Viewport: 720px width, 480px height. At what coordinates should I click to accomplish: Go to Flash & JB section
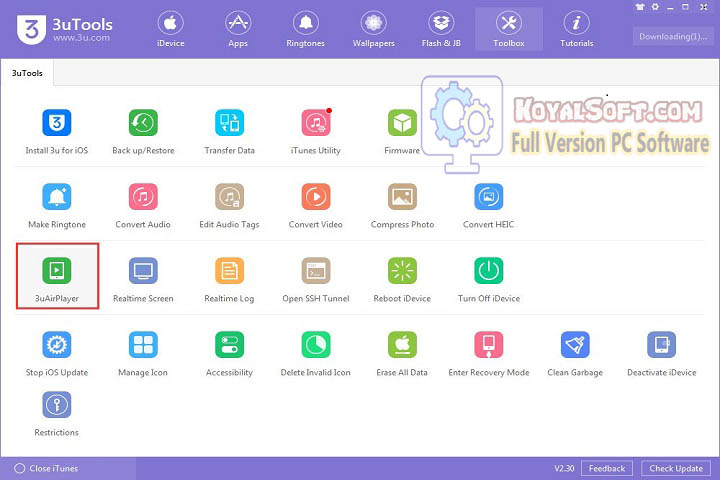(x=441, y=29)
